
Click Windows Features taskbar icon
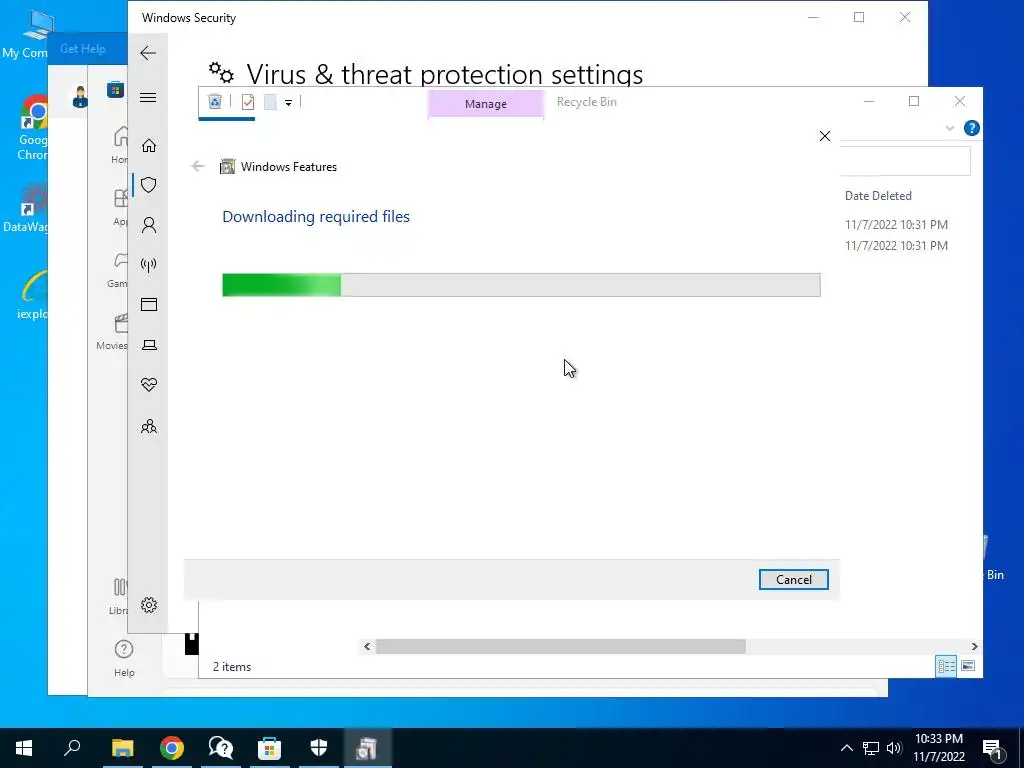point(367,748)
